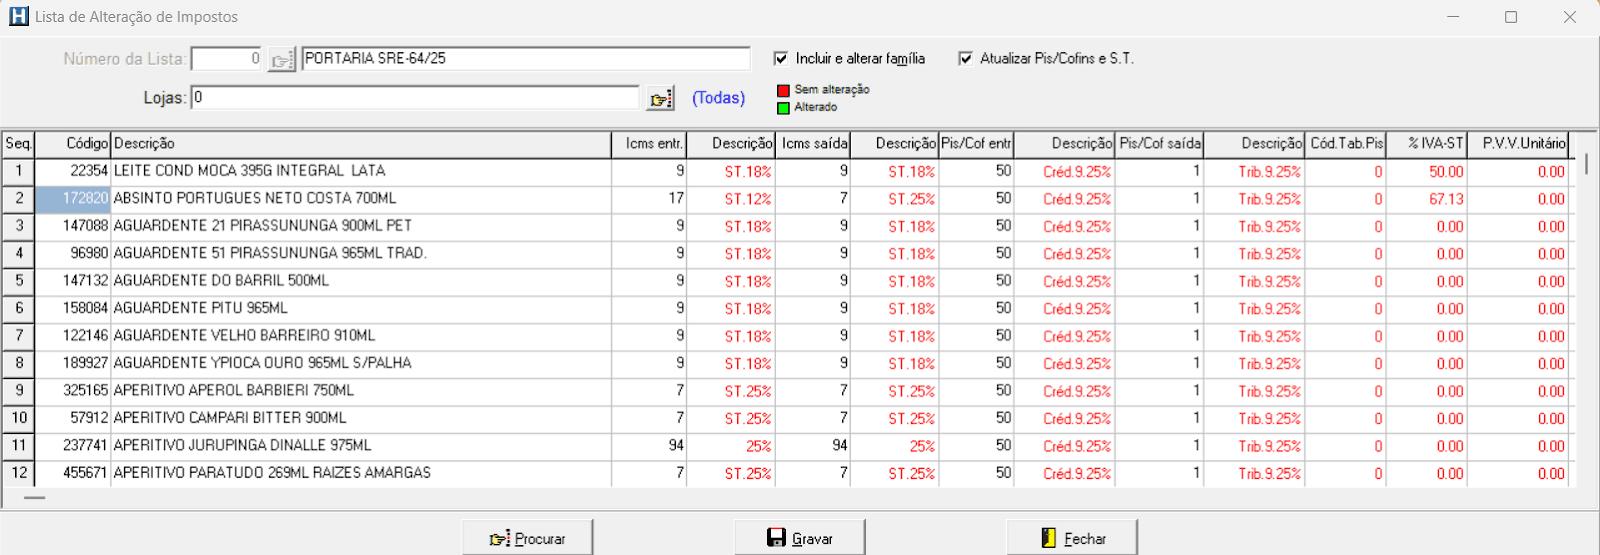Click Icms entr. value 17
This screenshot has height=555, width=1600.
coord(649,199)
